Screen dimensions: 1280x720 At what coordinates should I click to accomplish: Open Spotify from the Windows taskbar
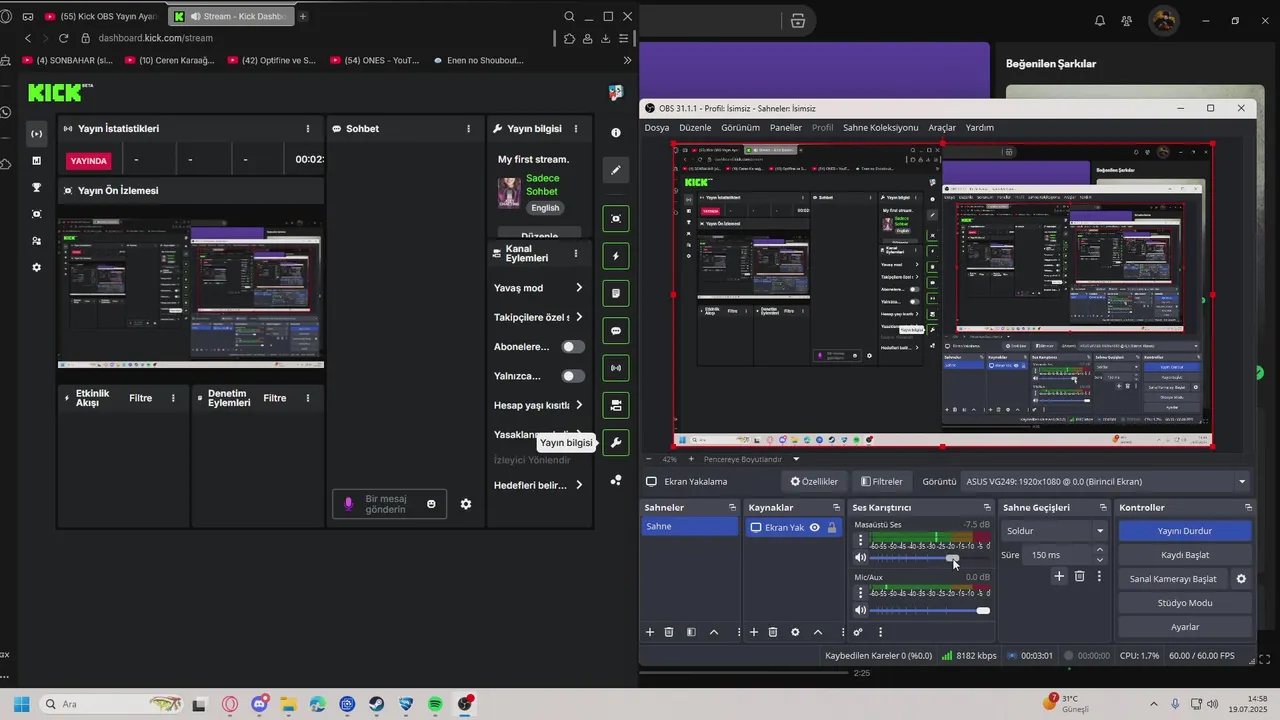tap(436, 705)
